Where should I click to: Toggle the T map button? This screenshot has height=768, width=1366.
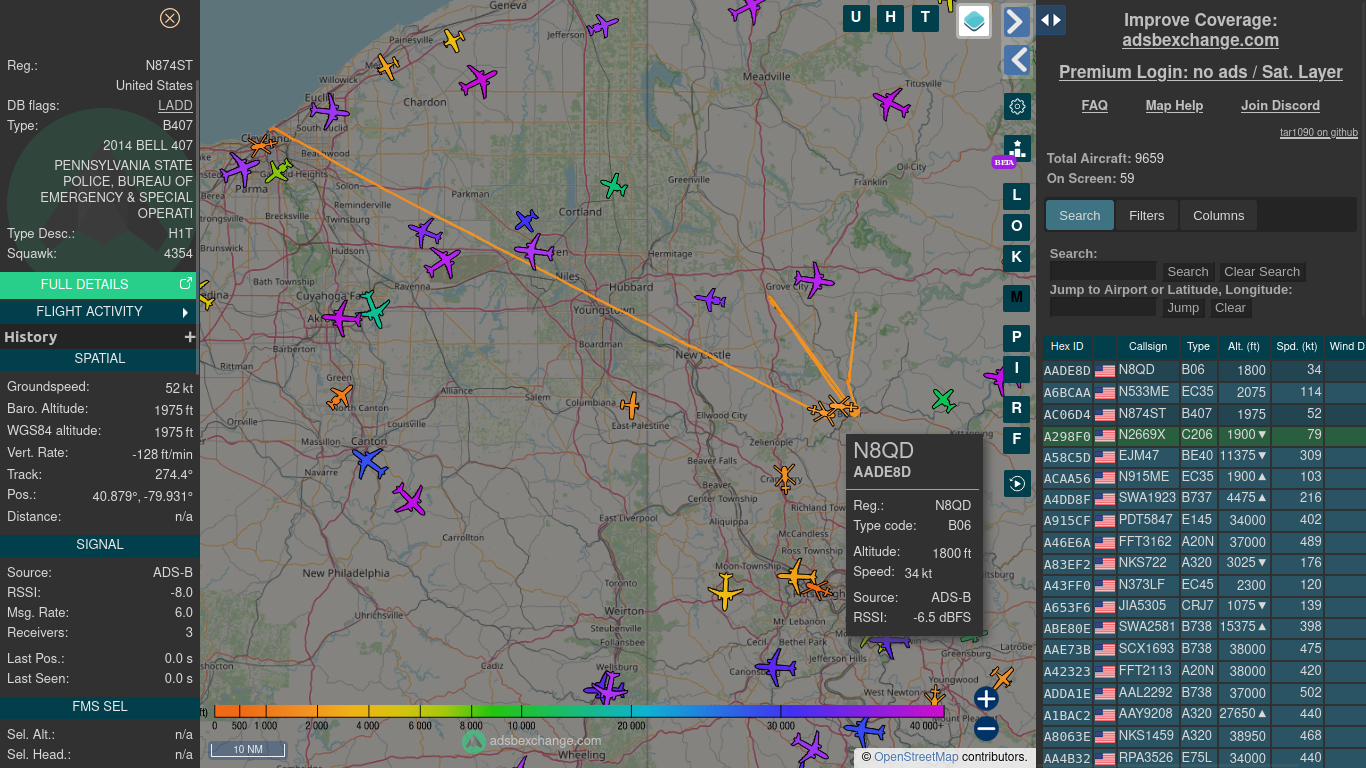coord(925,18)
